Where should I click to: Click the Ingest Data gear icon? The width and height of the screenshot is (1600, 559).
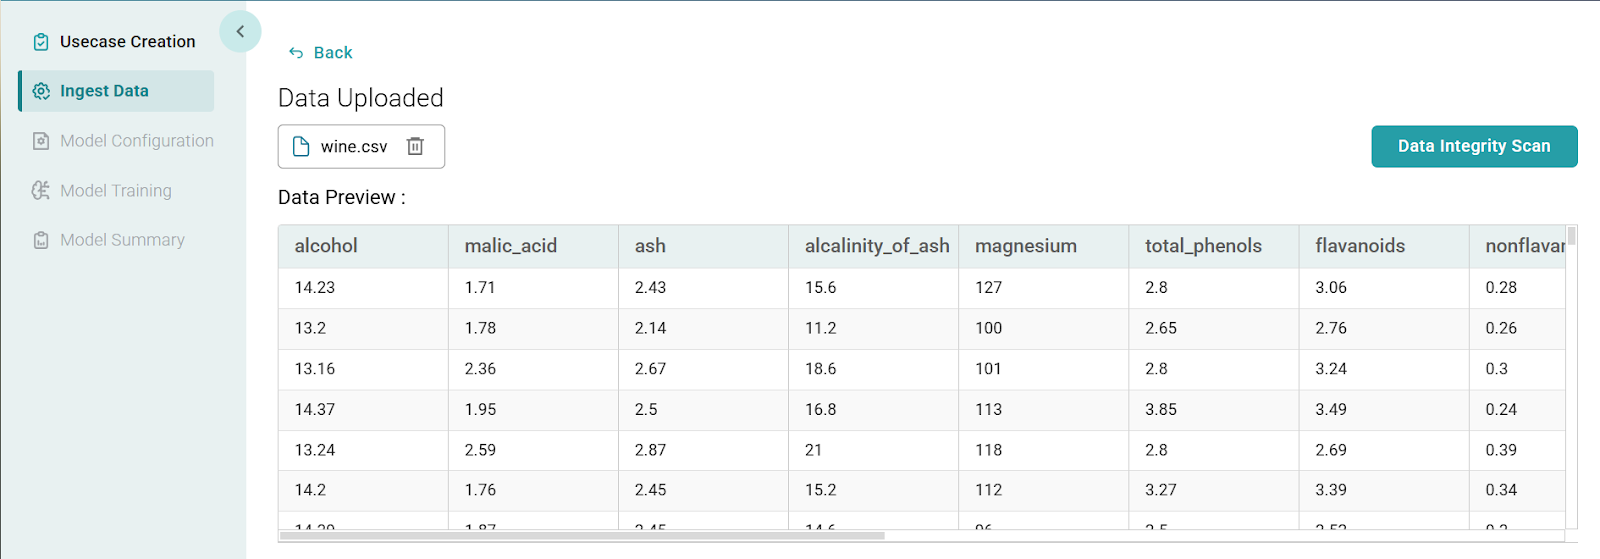click(x=41, y=91)
